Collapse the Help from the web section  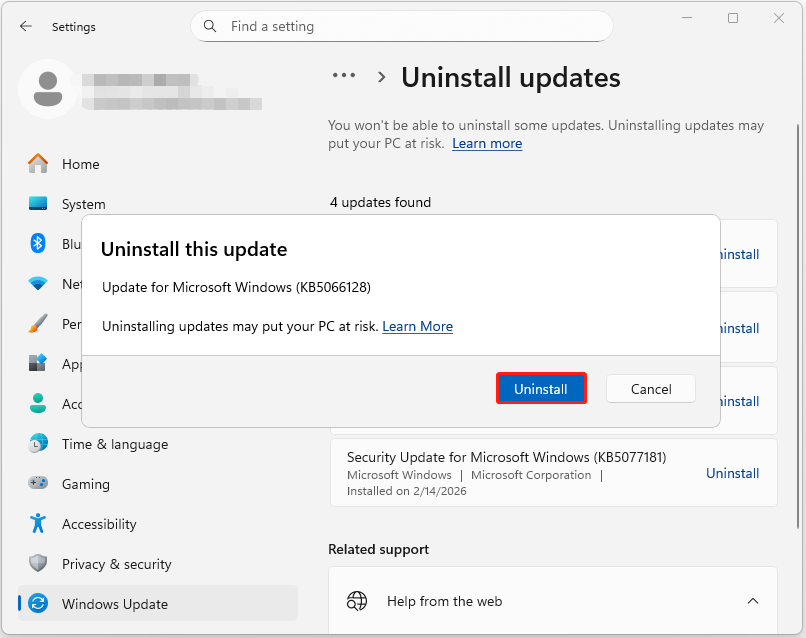(x=753, y=600)
